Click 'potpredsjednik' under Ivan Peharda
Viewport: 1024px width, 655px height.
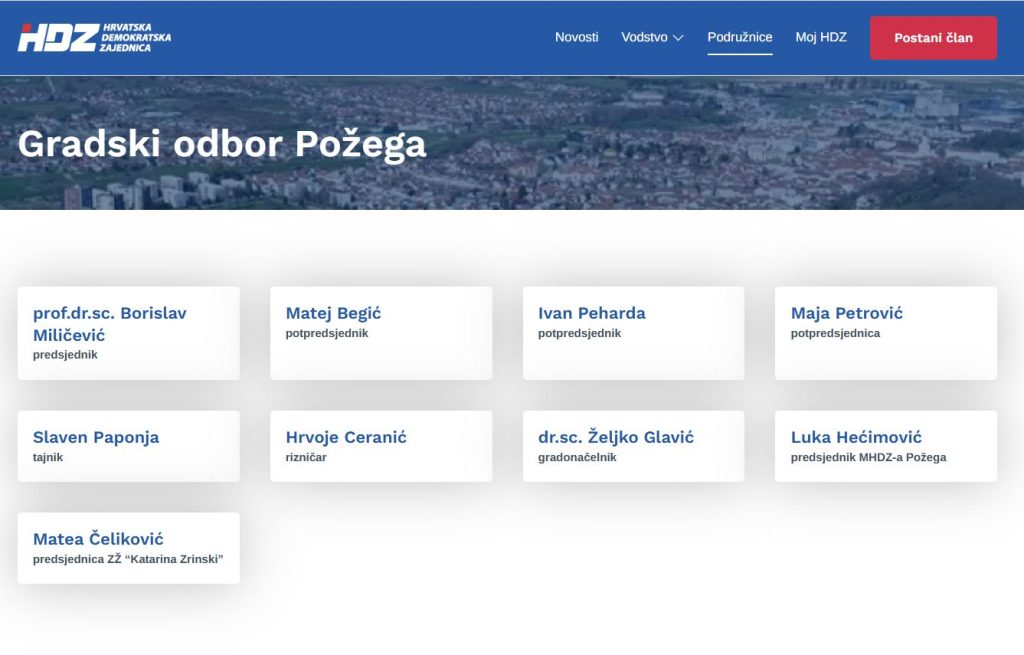[x=580, y=333]
